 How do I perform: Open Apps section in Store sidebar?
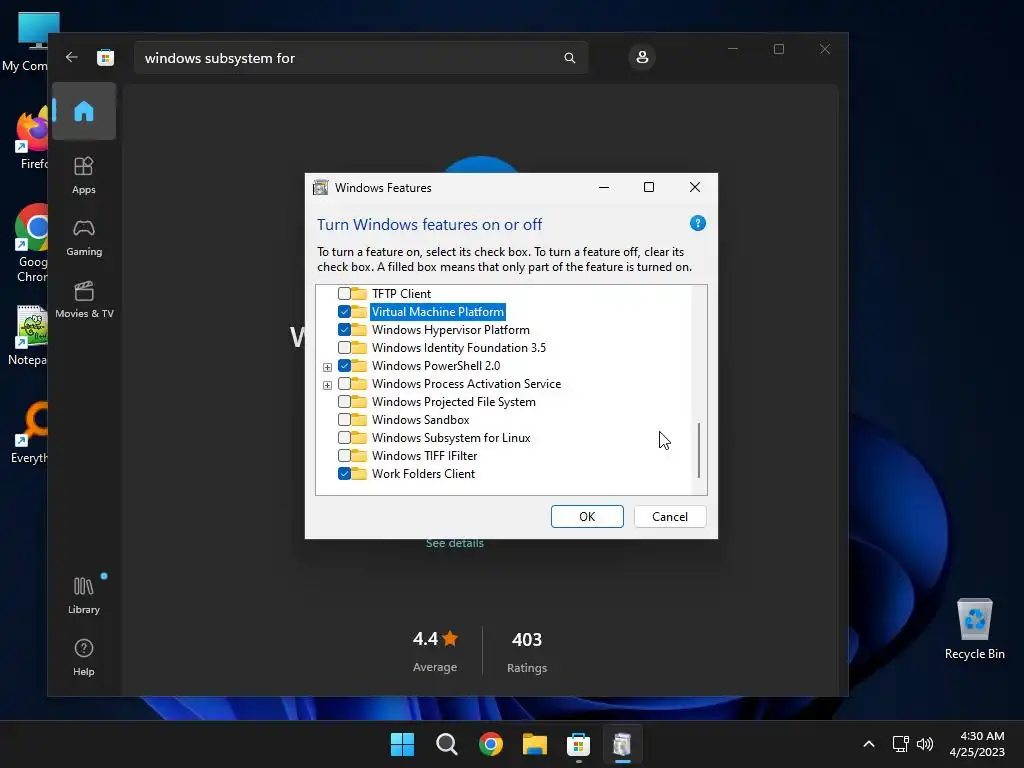click(x=84, y=175)
